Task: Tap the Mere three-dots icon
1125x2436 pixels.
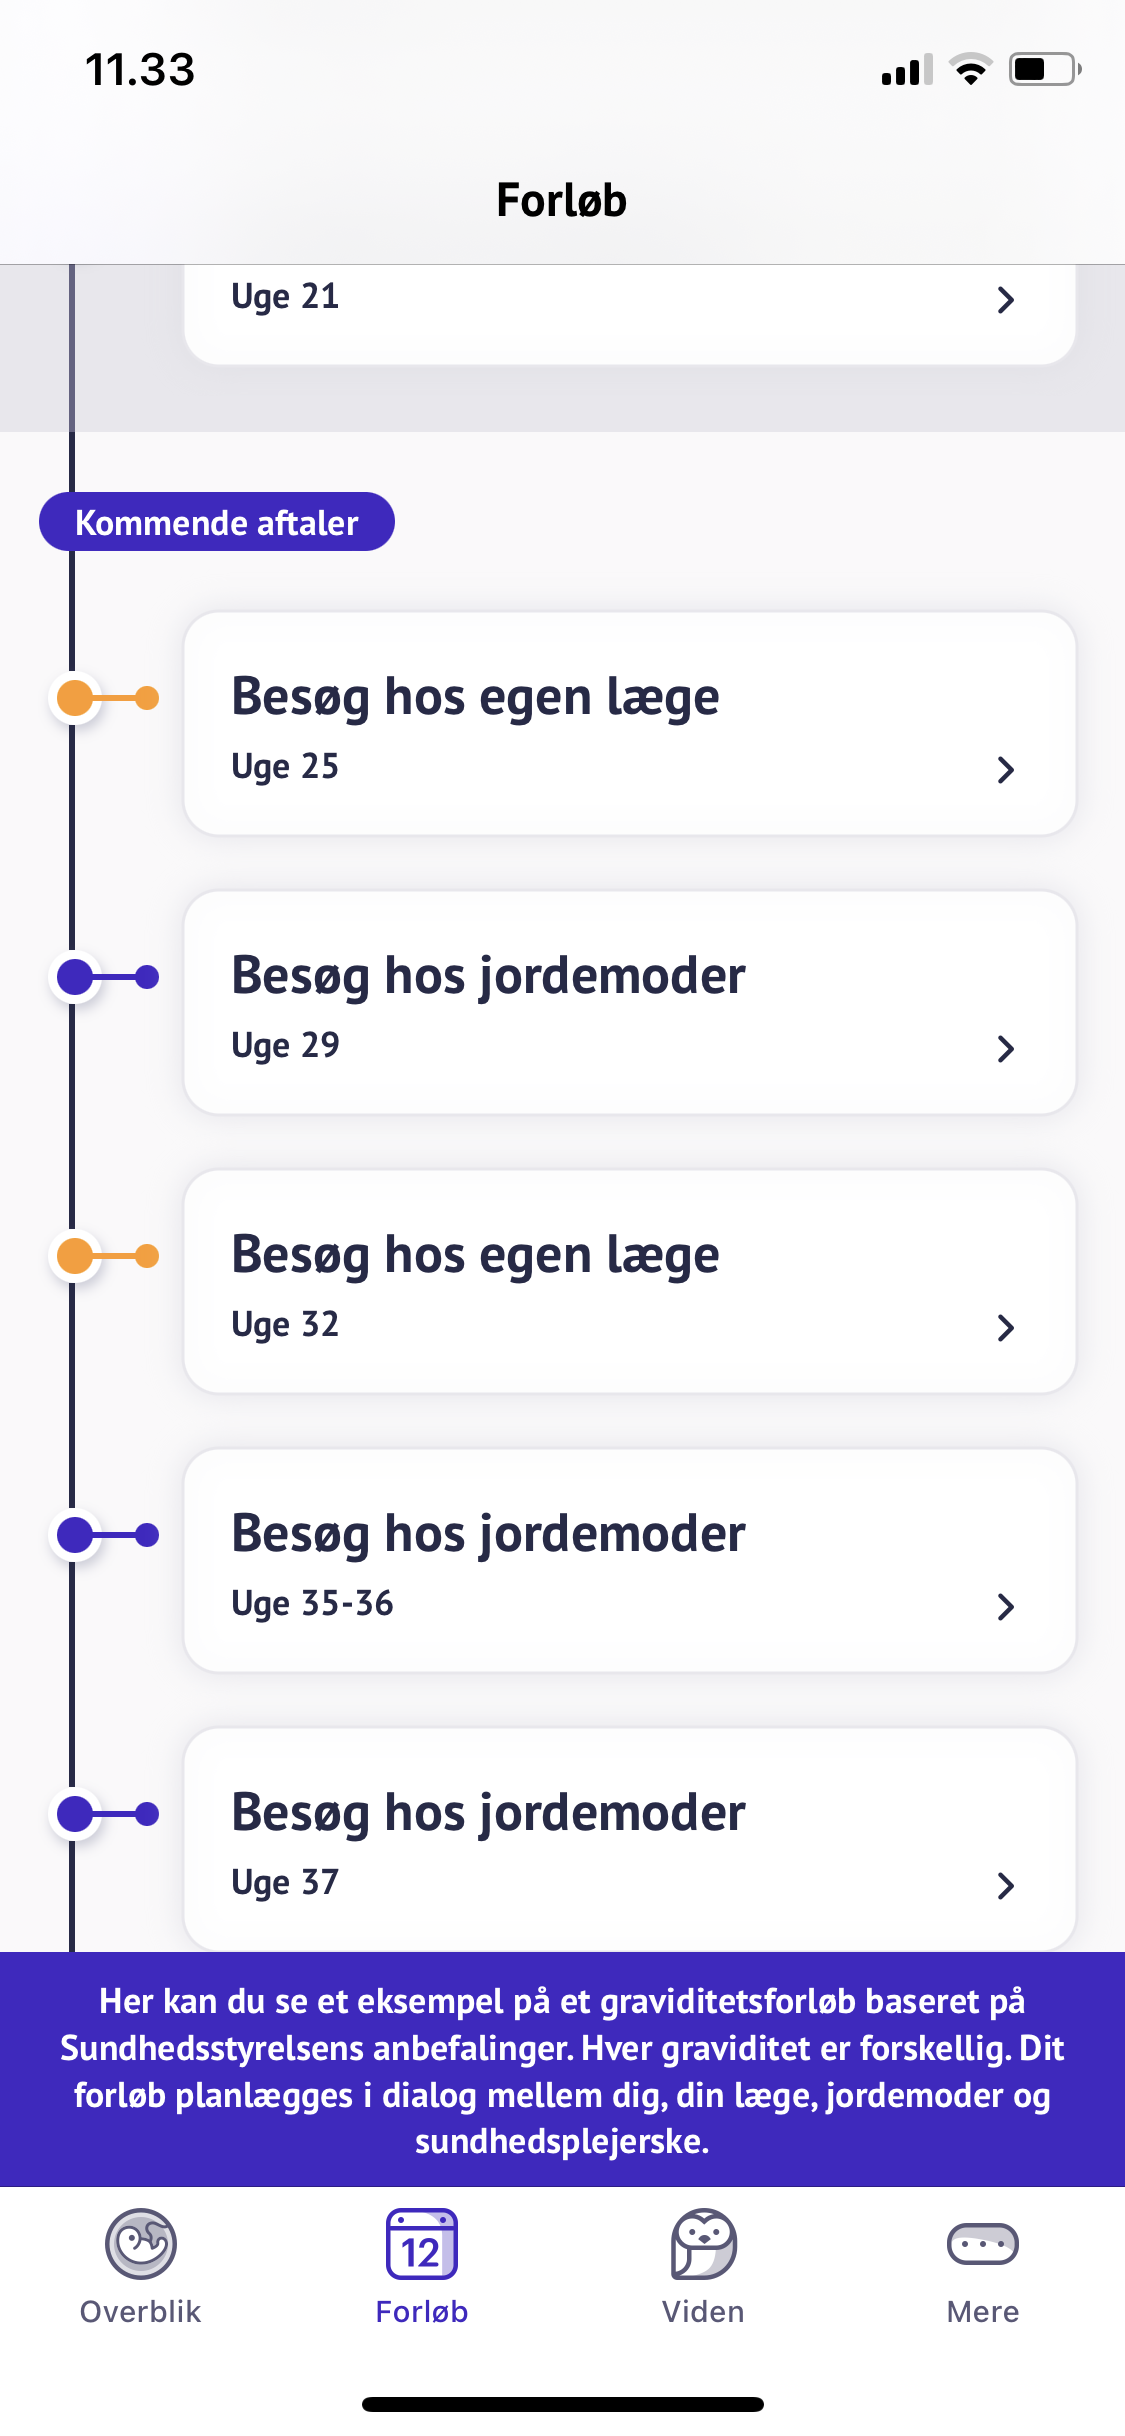Action: (982, 2243)
